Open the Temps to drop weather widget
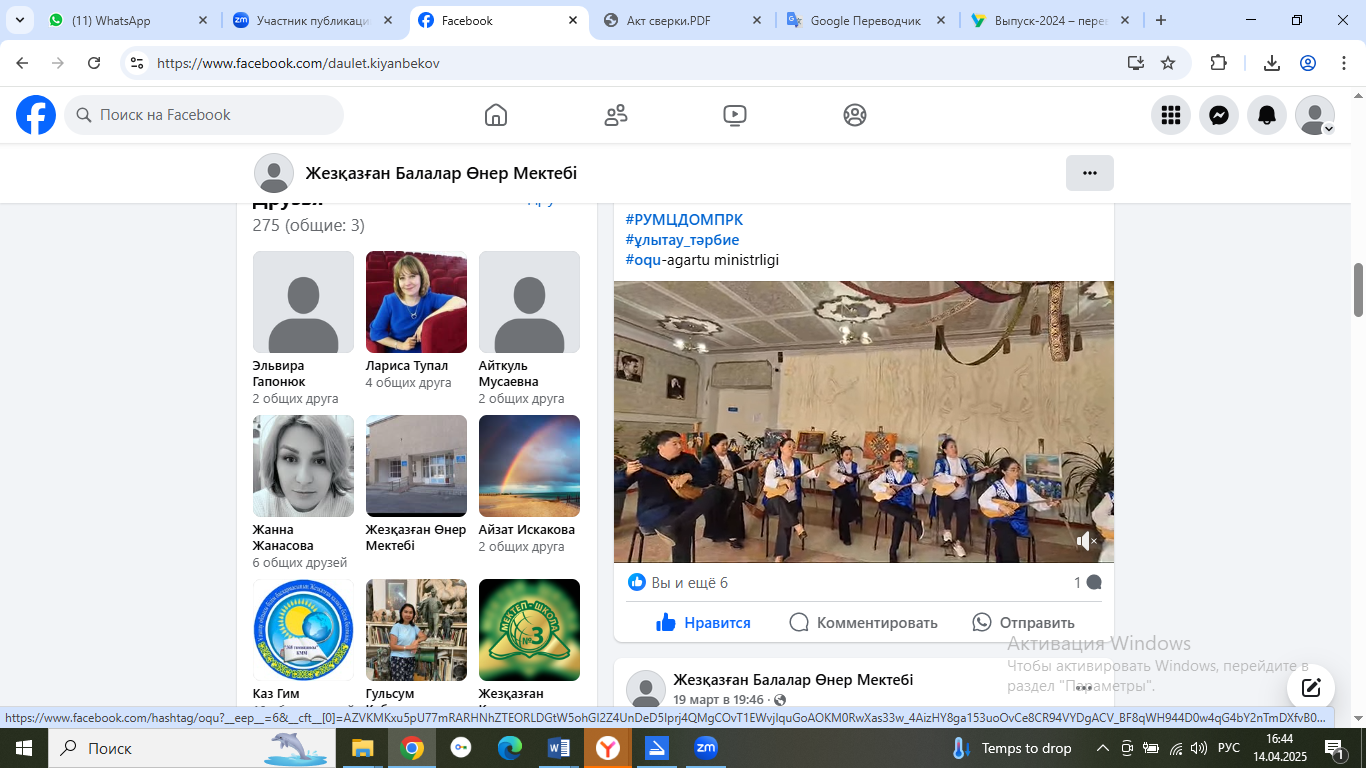The width and height of the screenshot is (1366, 768). [x=1010, y=748]
